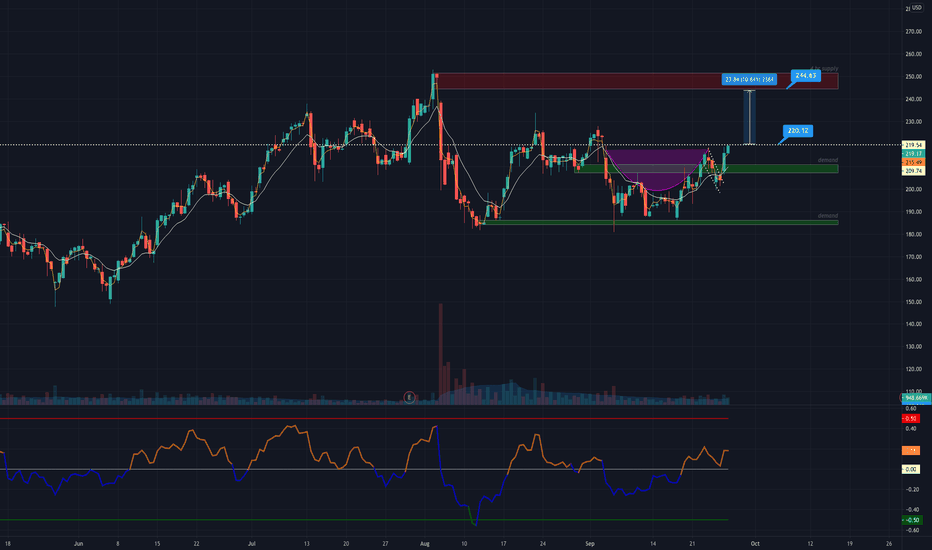Screen dimensions: 932x550
Task: Click the 180.00 price axis value
Action: coord(913,234)
